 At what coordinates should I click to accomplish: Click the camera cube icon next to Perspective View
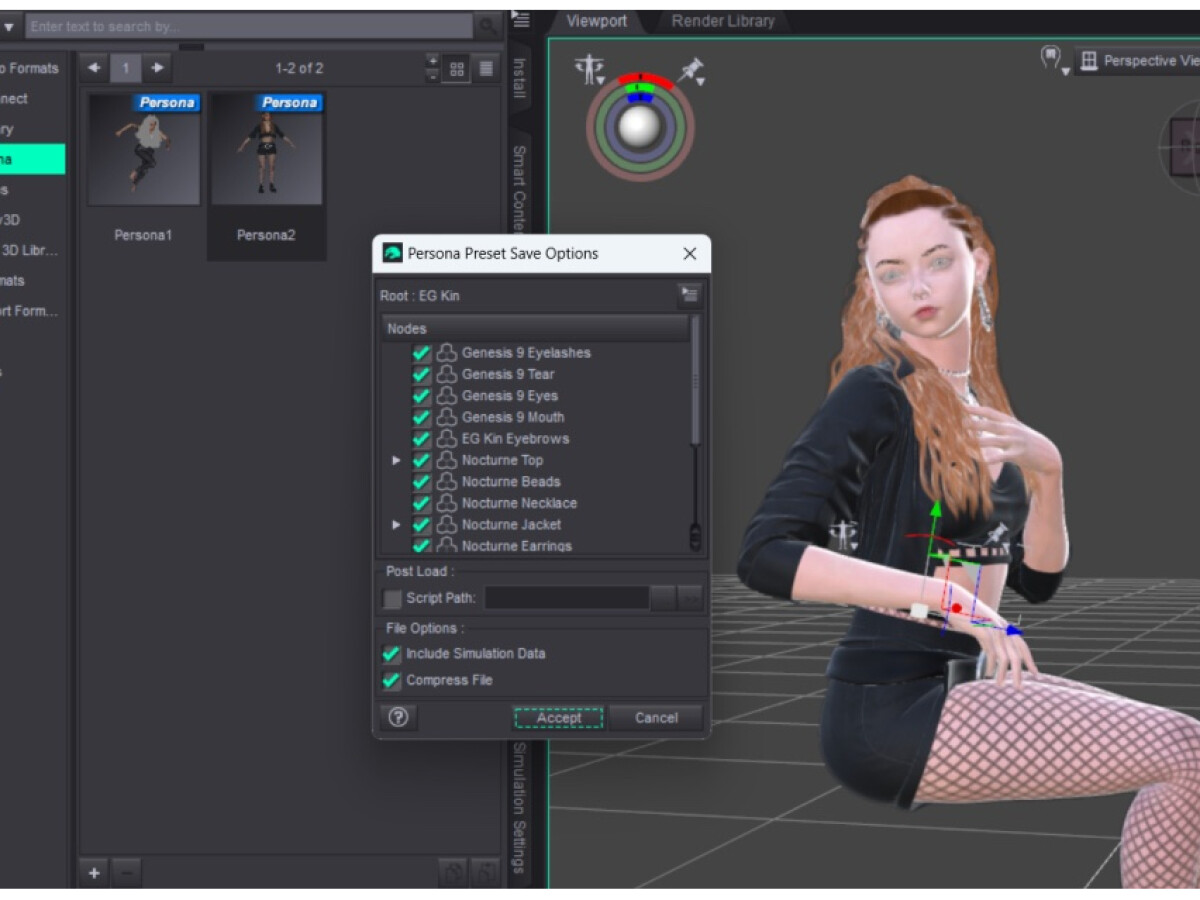[1088, 60]
